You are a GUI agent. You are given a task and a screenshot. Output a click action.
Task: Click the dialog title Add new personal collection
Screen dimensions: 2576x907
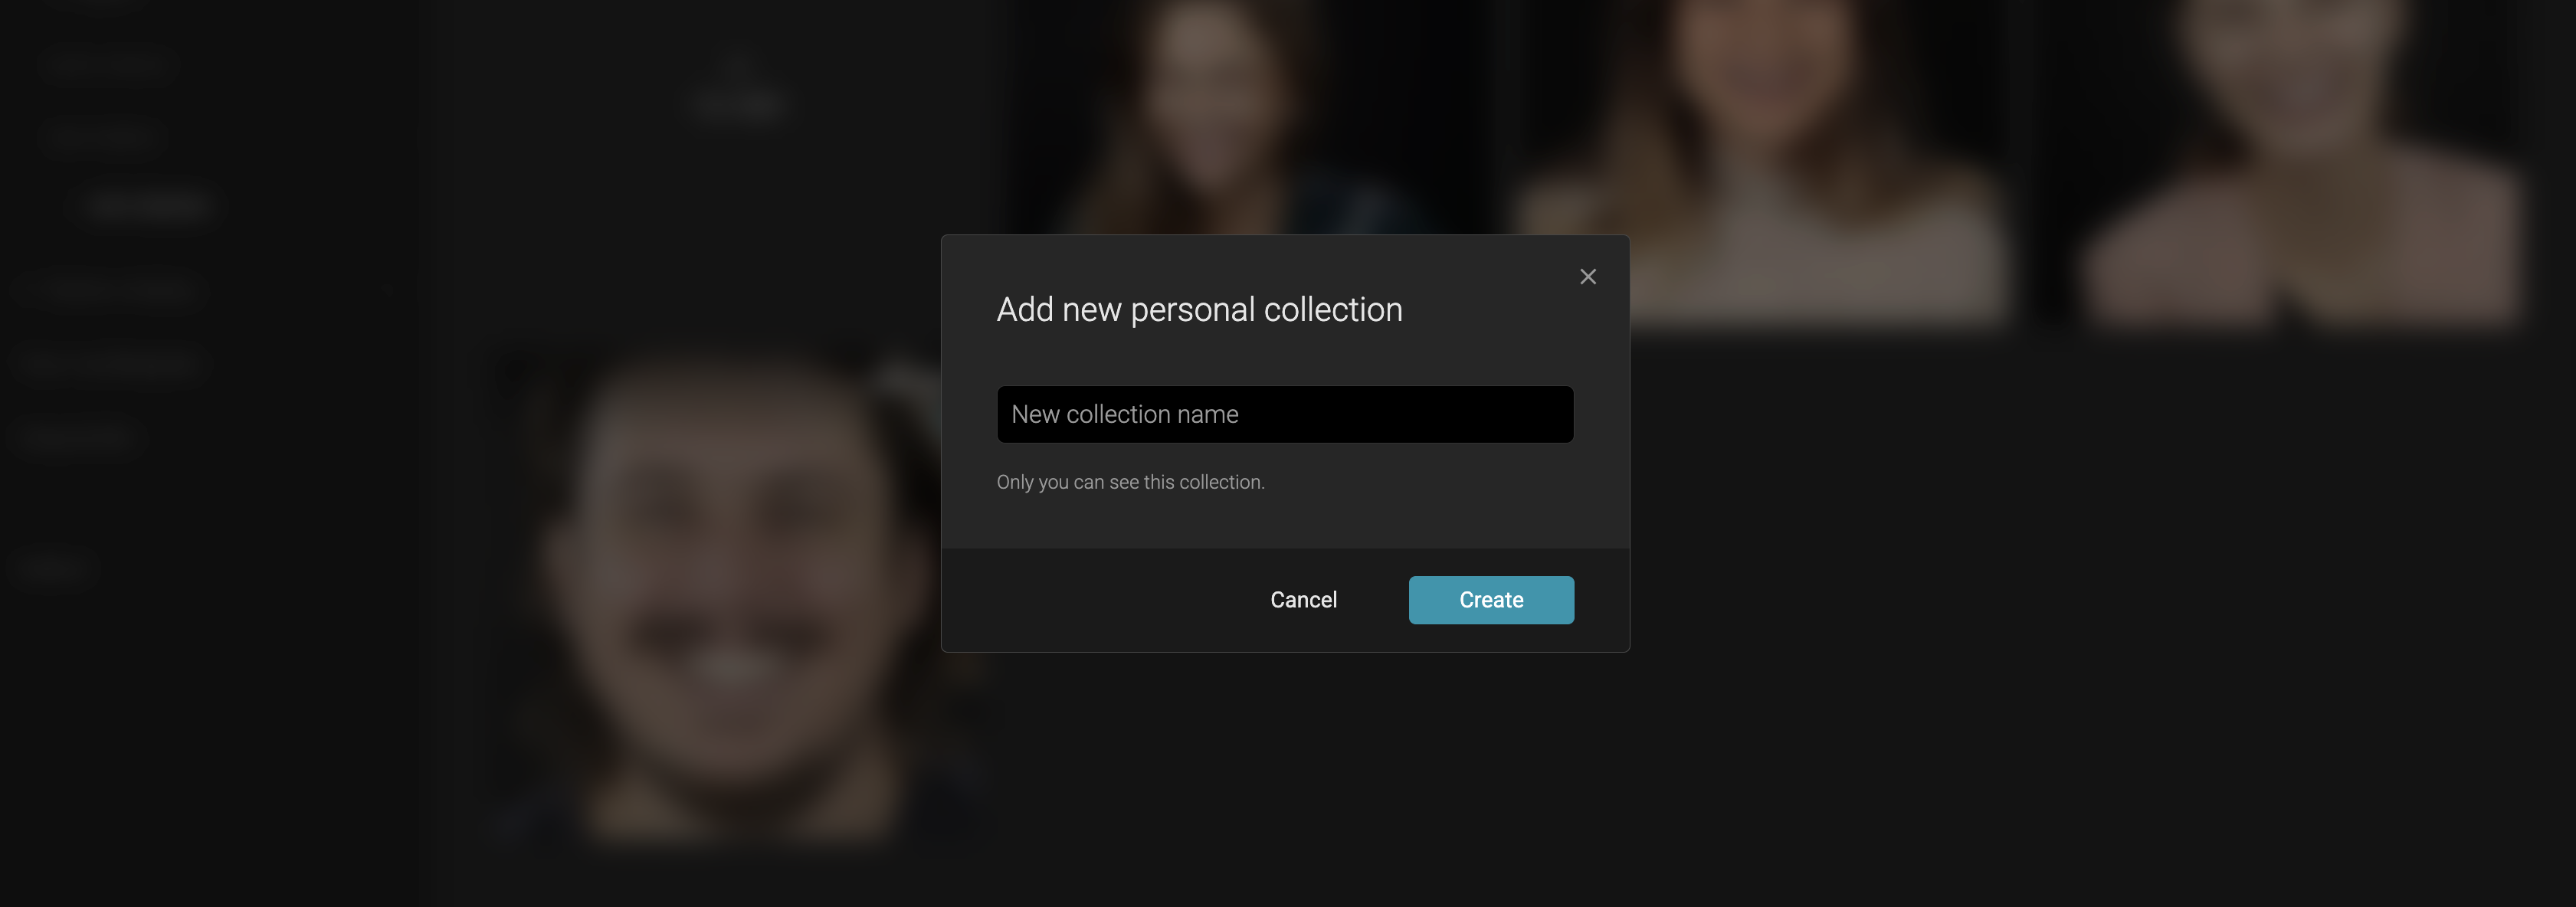[1199, 310]
